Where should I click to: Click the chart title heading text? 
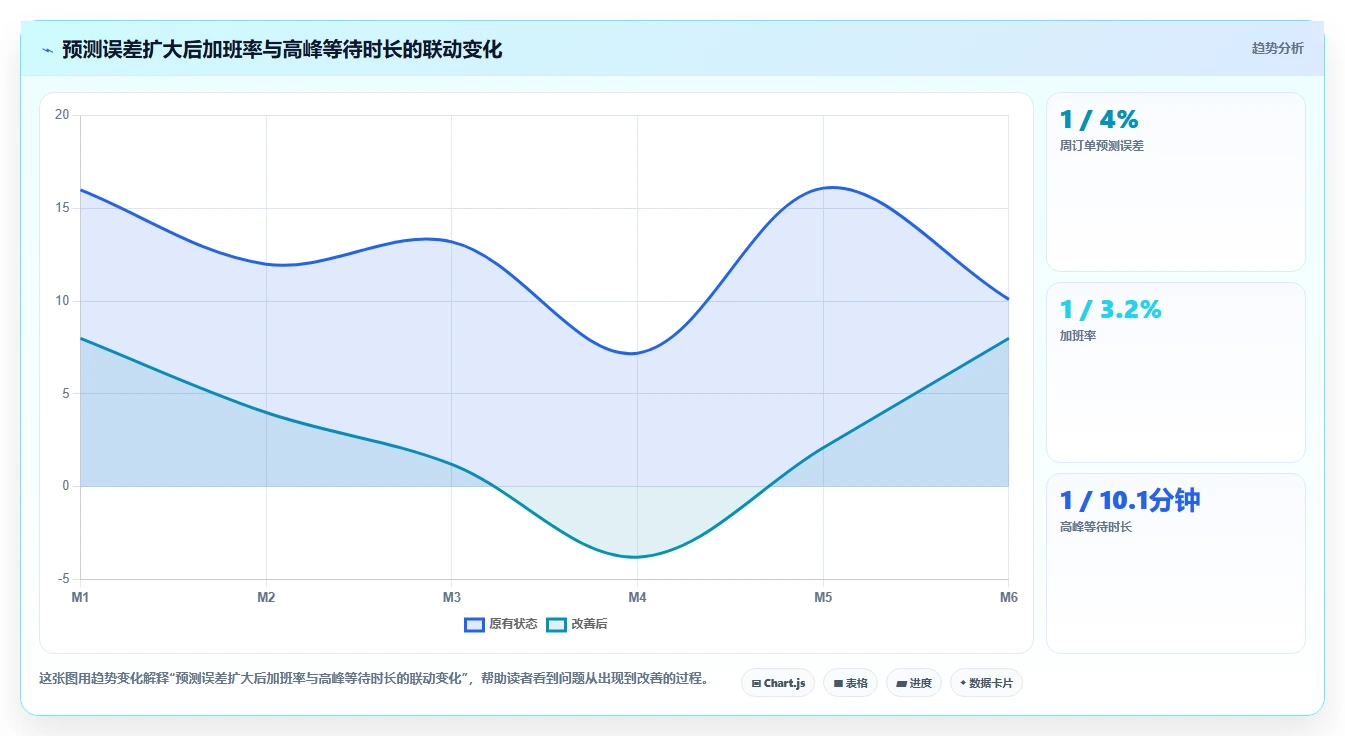[282, 50]
